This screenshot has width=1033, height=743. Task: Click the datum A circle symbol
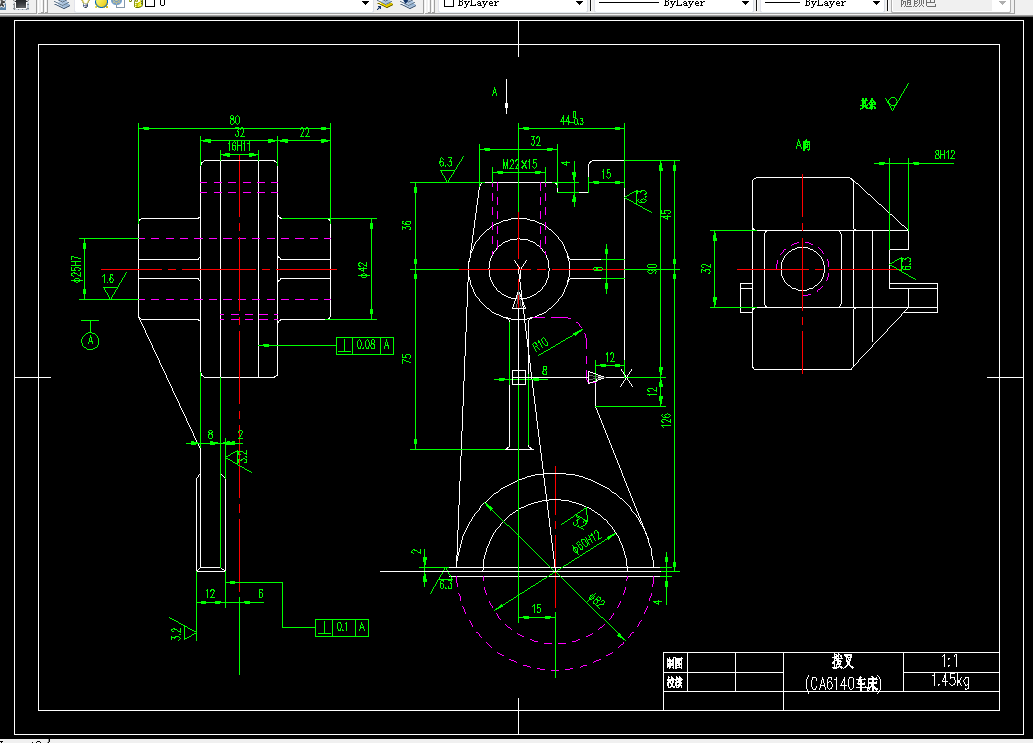tap(90, 341)
